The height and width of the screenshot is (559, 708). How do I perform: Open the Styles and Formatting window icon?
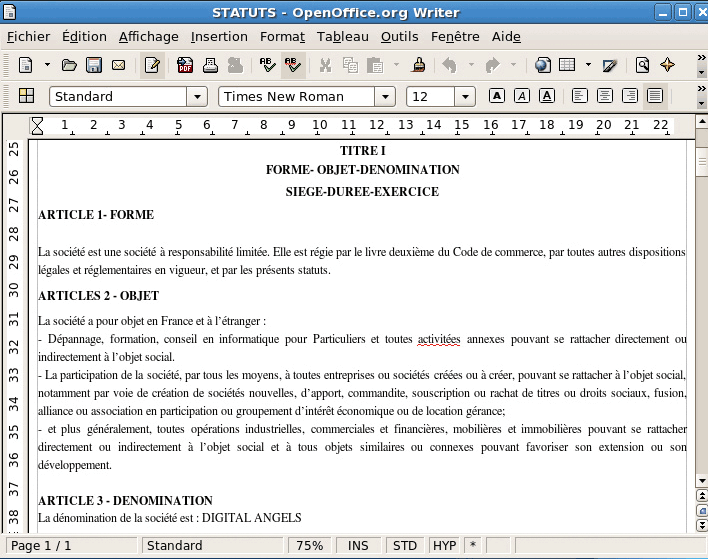[27, 96]
